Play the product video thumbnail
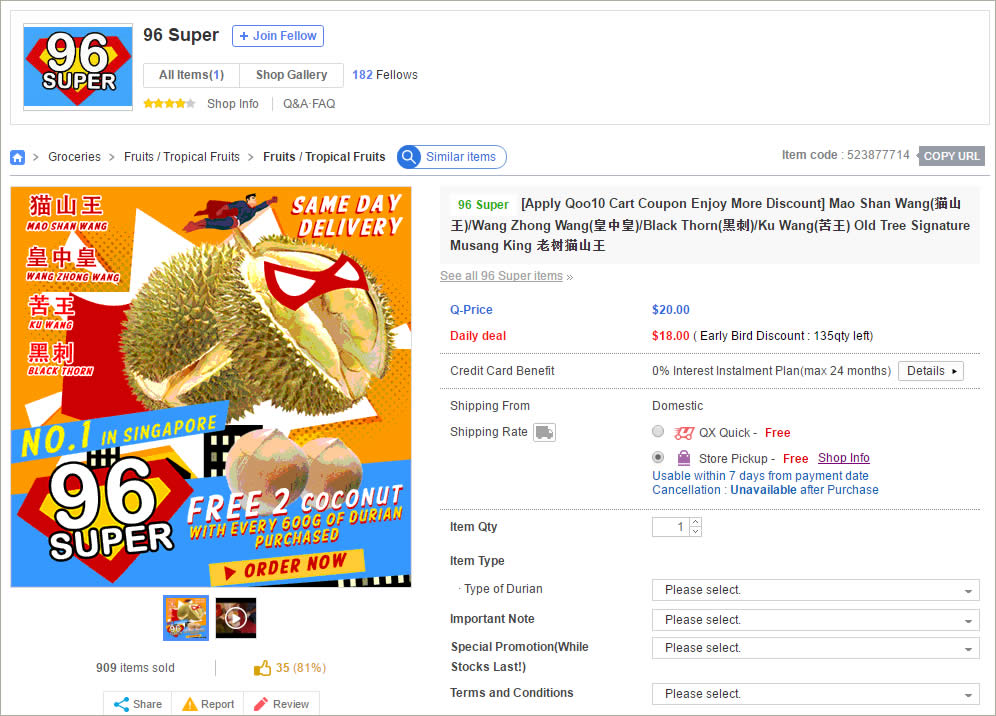Image resolution: width=996 pixels, height=716 pixels. click(x=236, y=618)
